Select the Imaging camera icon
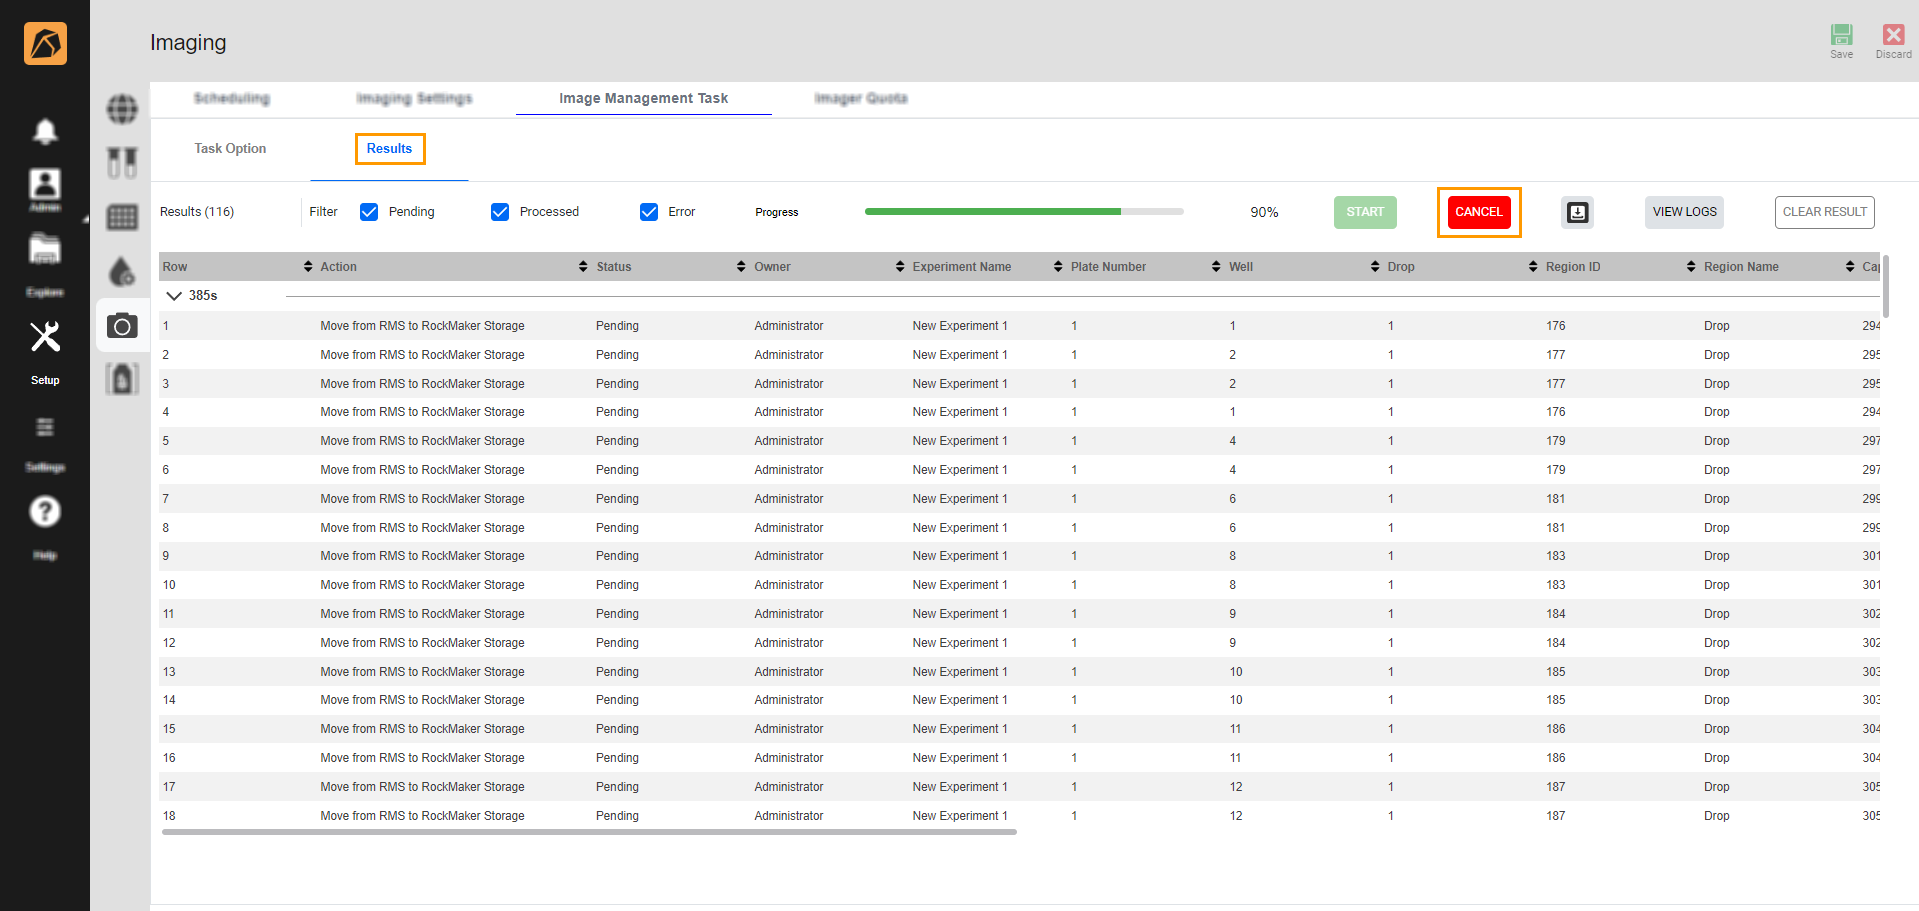This screenshot has height=911, width=1919. pyautogui.click(x=122, y=325)
